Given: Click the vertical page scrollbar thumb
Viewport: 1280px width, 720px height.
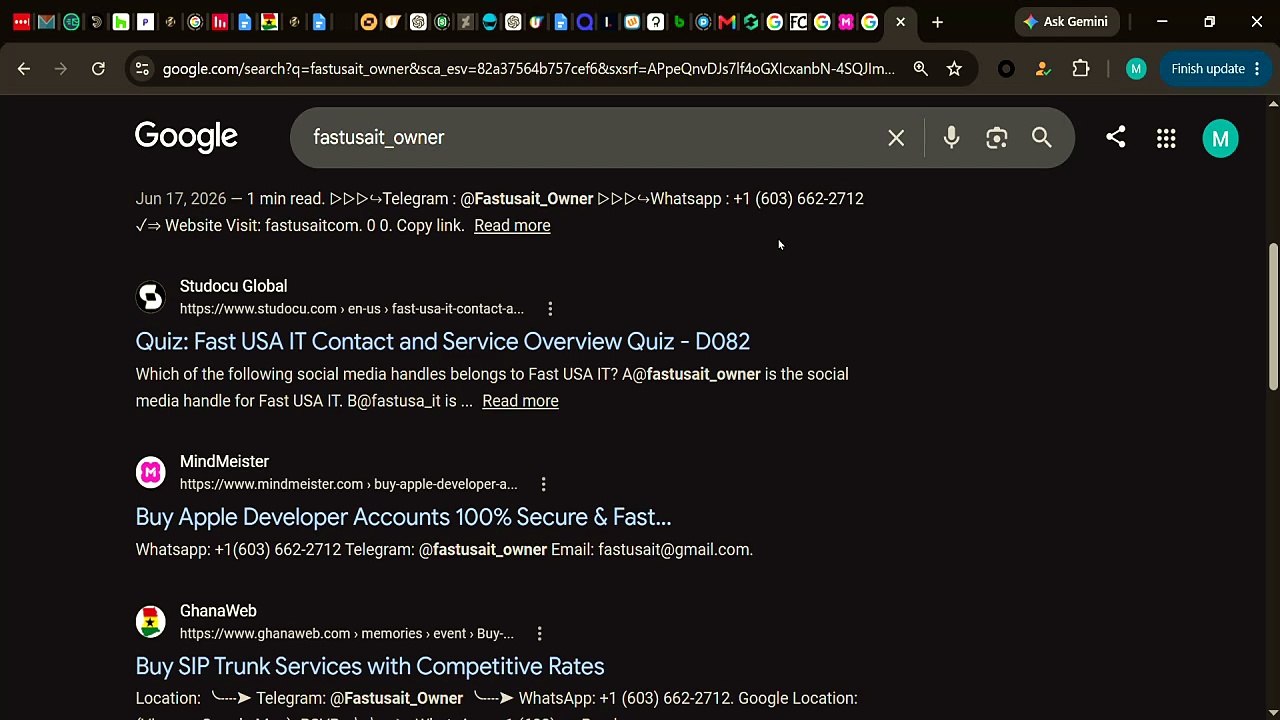Looking at the screenshot, I should pos(1273,317).
